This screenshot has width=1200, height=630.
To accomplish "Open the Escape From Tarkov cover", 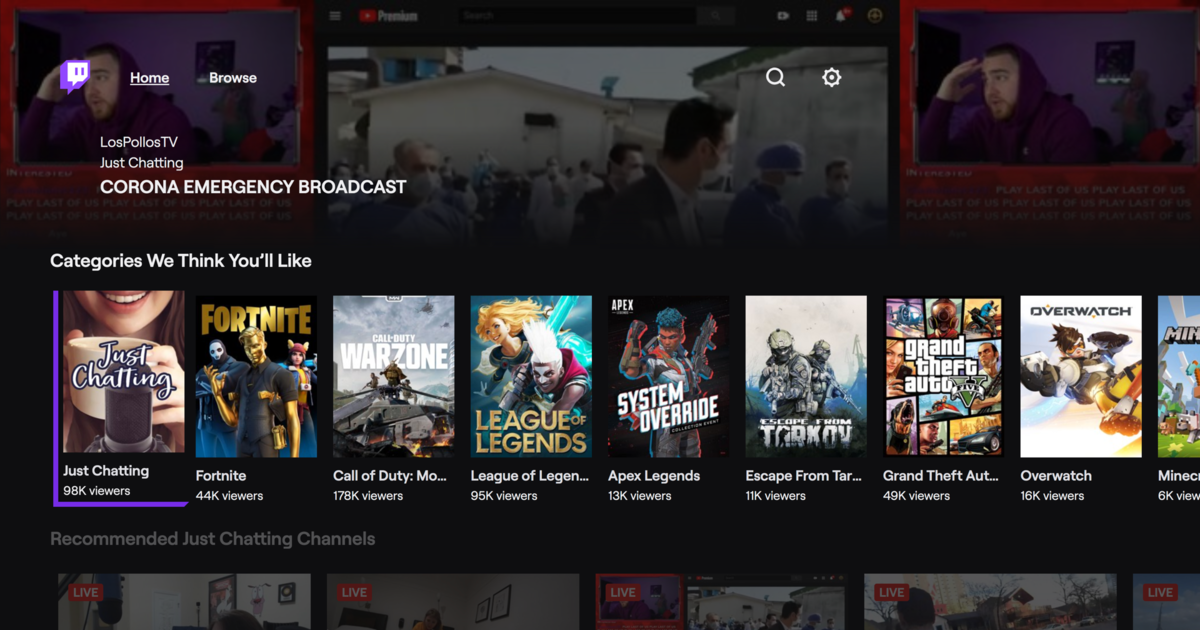I will (806, 376).
